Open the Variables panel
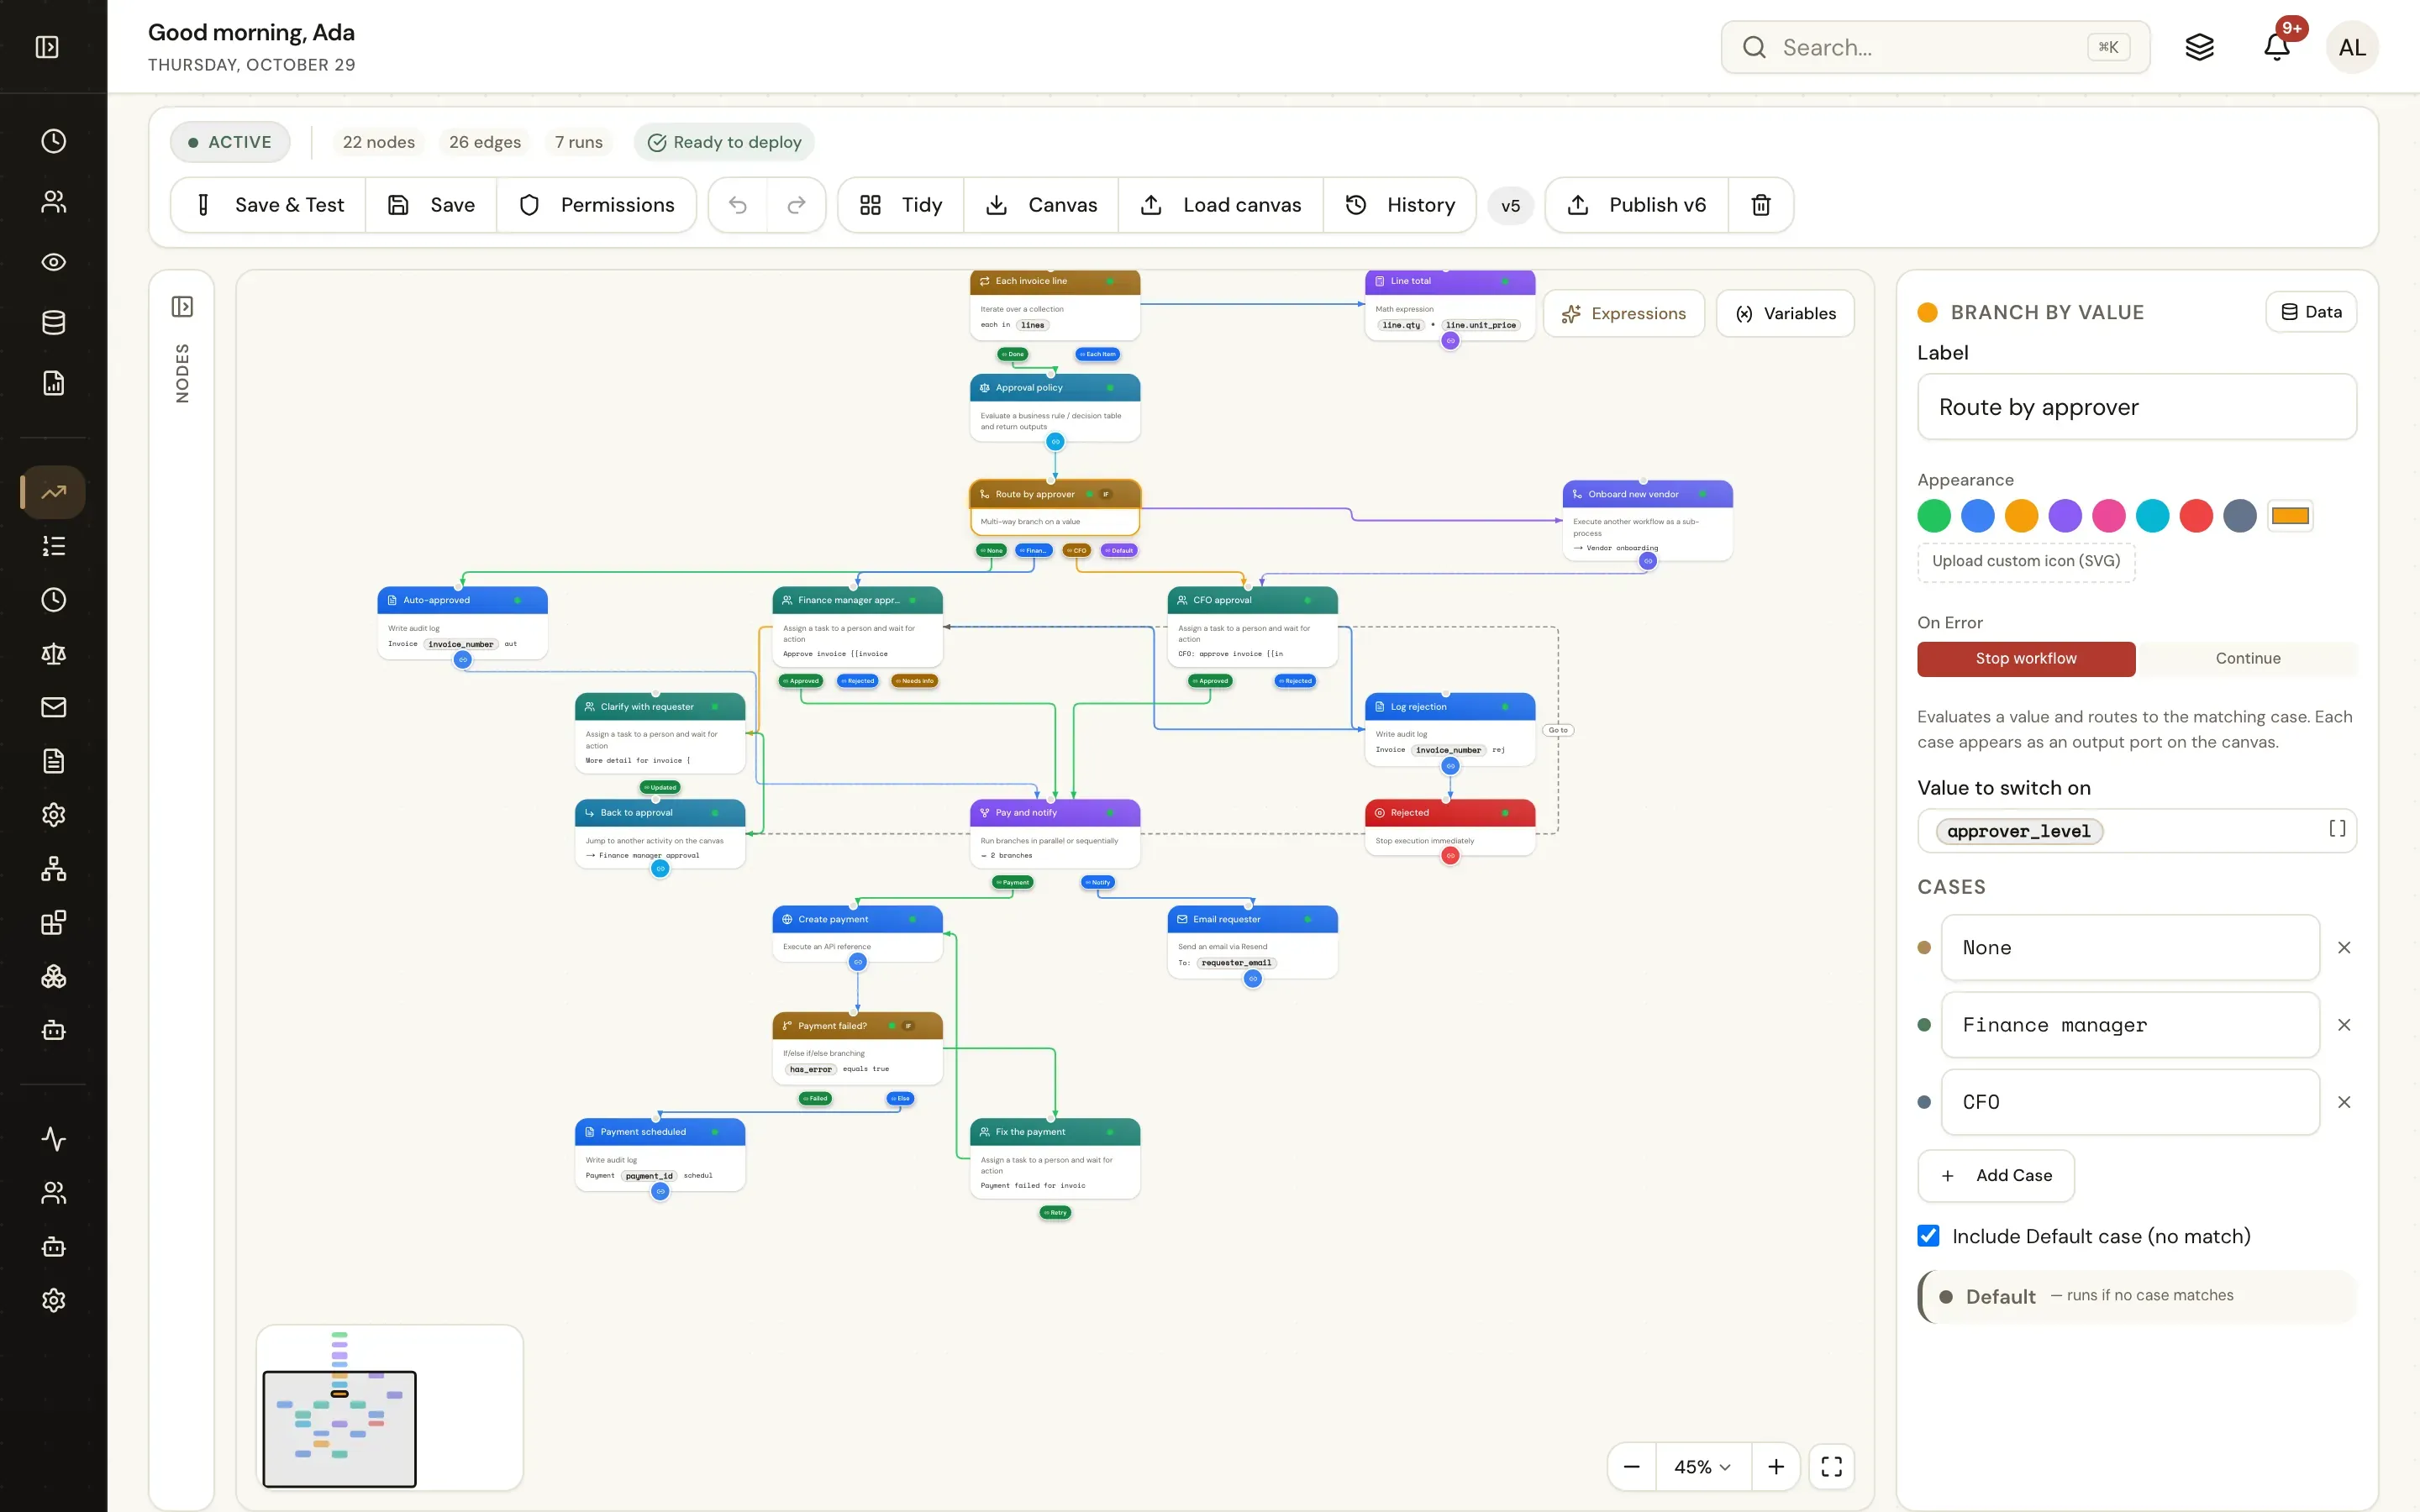The width and height of the screenshot is (2420, 1512). (1786, 314)
